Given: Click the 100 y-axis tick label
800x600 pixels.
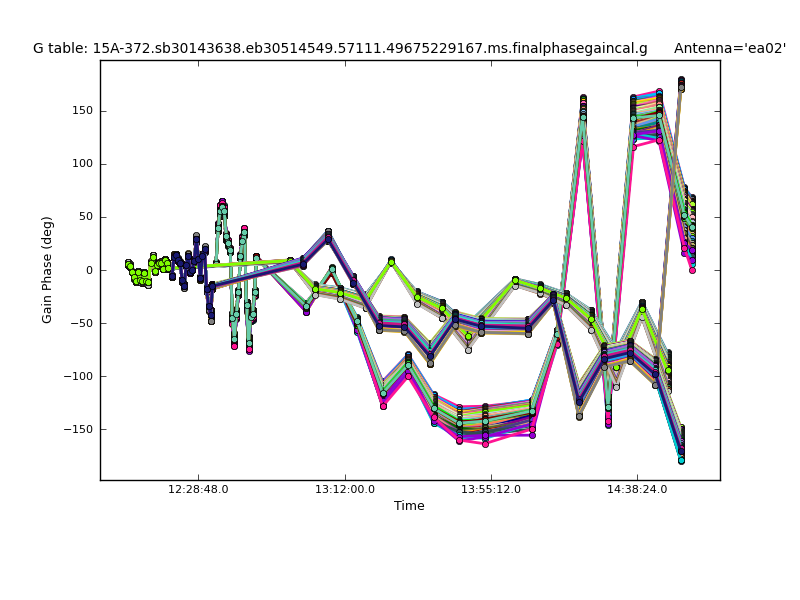Looking at the screenshot, I should click(x=82, y=164).
